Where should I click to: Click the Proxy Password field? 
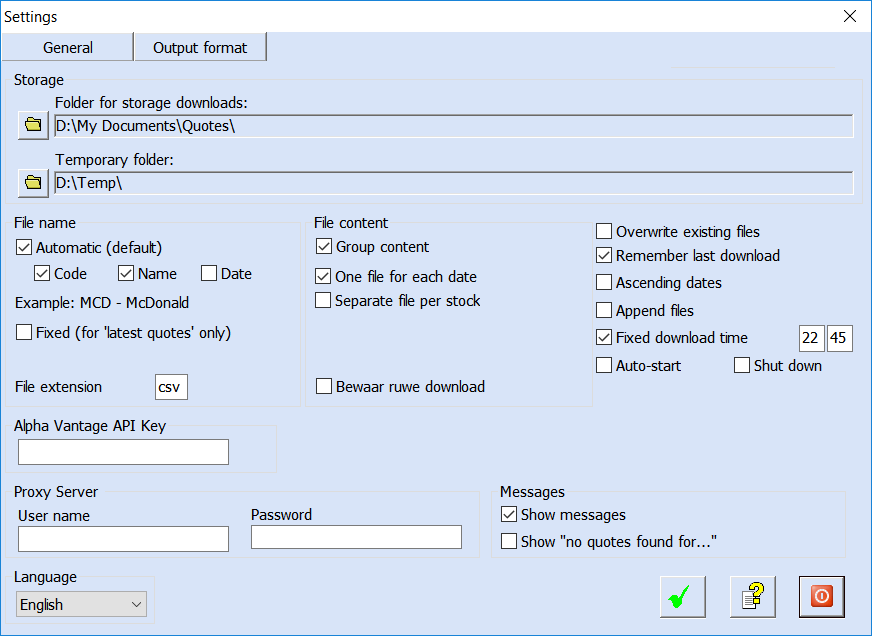click(356, 537)
